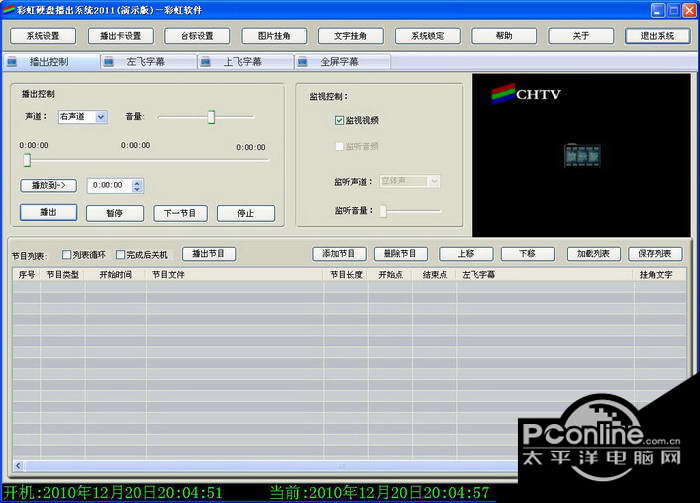Click the play-to time input field
Viewport: 700px width, 503px height.
tap(110, 185)
